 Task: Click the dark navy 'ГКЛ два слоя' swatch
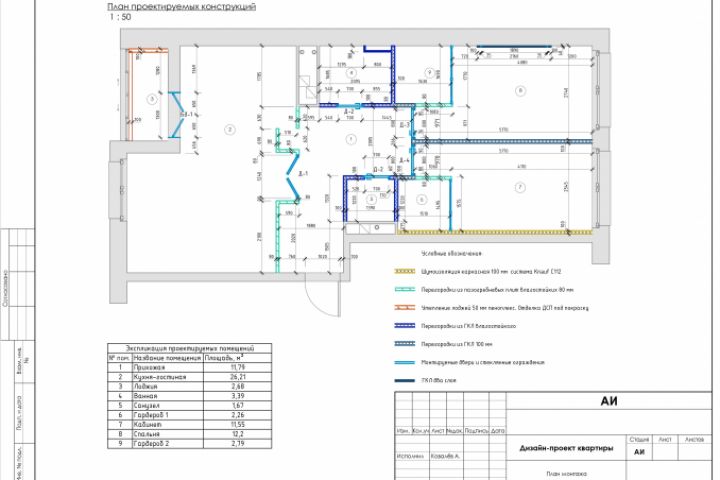[x=405, y=380]
